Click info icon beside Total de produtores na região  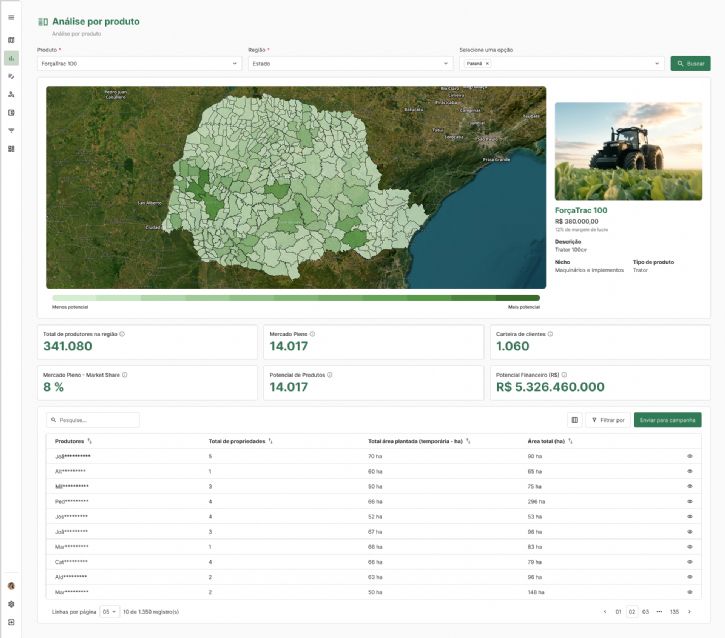[122, 334]
